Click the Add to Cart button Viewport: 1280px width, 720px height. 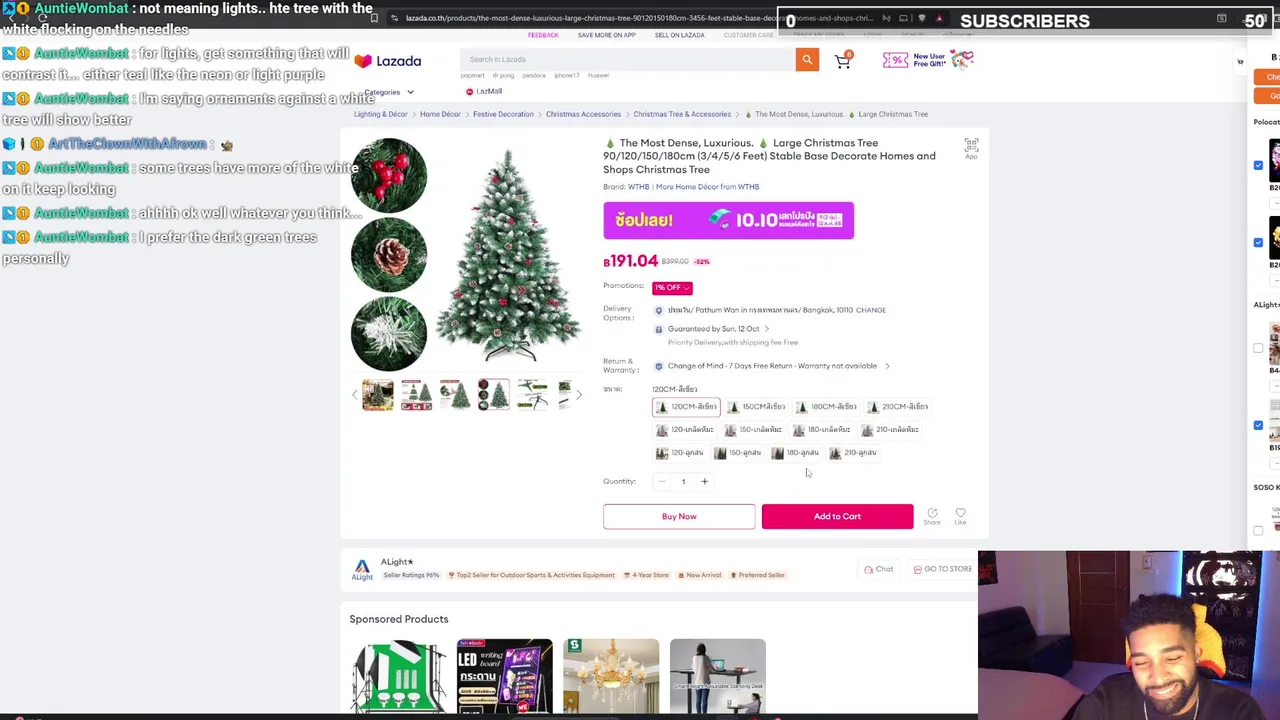pyautogui.click(x=837, y=516)
